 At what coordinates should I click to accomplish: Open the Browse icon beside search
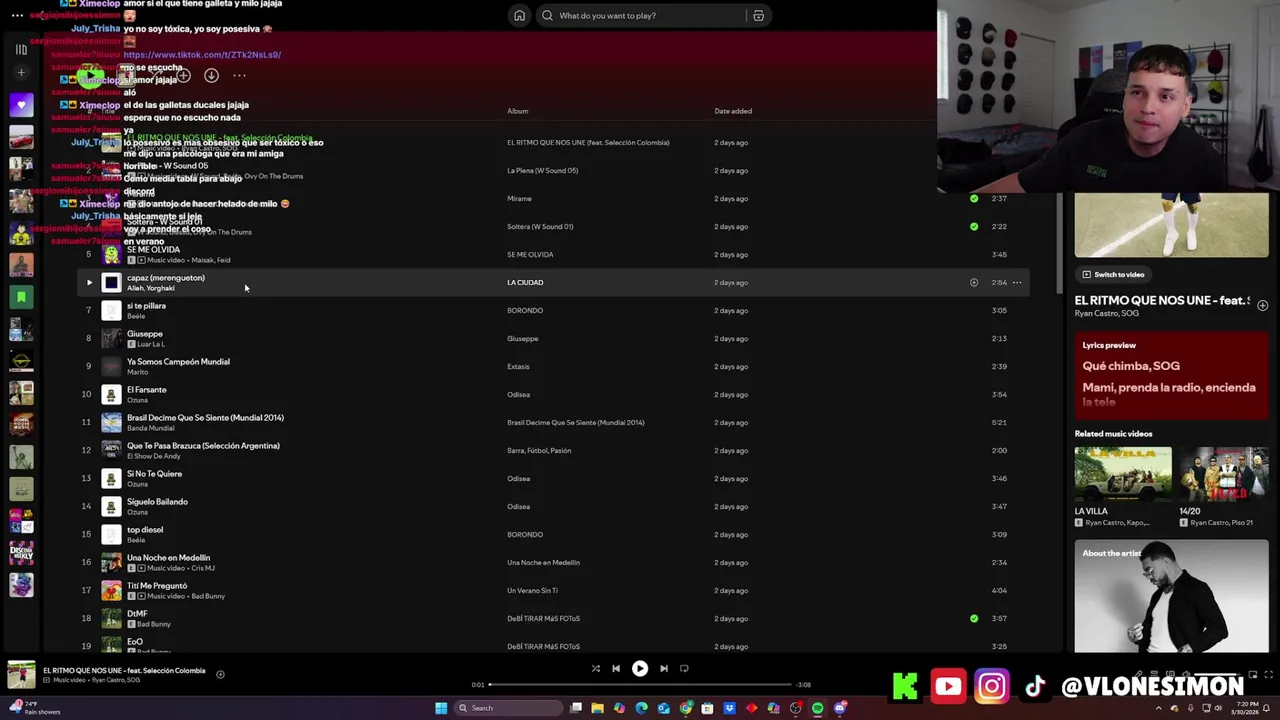coord(759,16)
